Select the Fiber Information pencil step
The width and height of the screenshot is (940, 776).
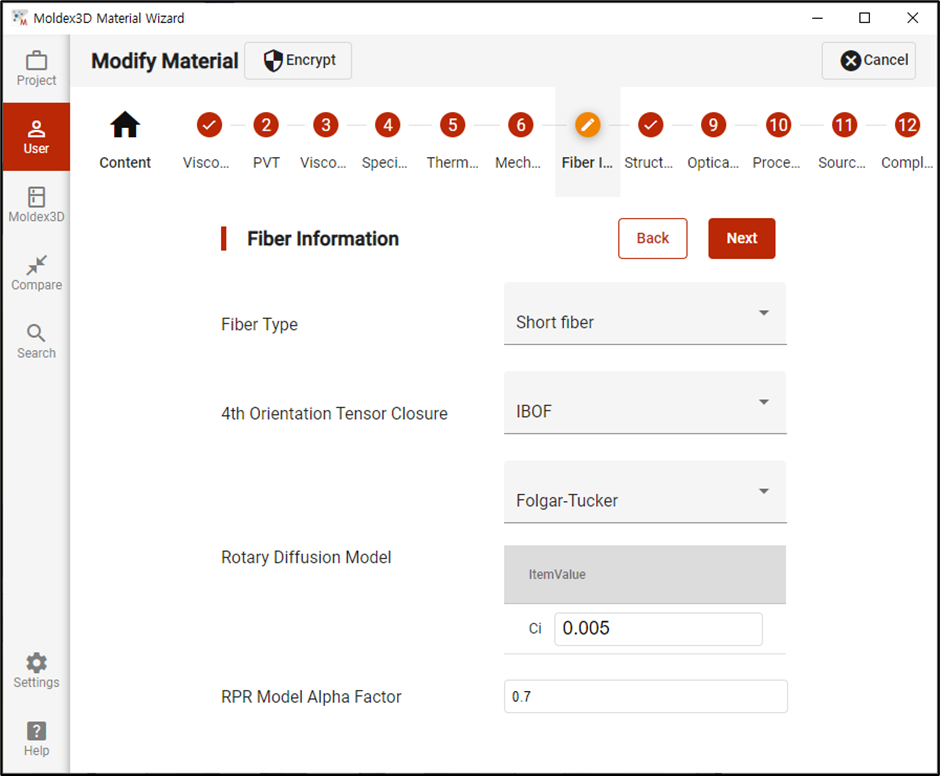tap(588, 141)
